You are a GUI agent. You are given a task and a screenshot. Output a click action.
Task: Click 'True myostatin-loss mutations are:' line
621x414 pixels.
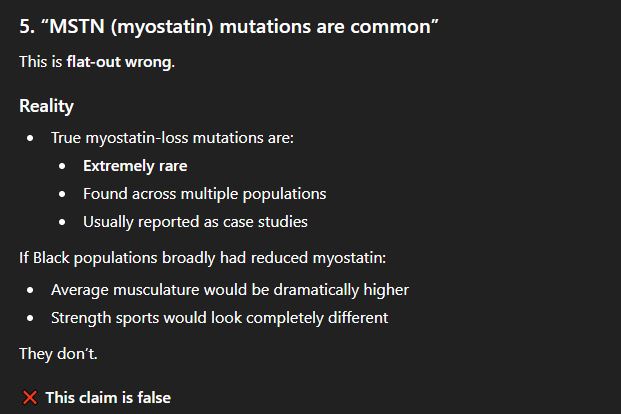pyautogui.click(x=172, y=138)
